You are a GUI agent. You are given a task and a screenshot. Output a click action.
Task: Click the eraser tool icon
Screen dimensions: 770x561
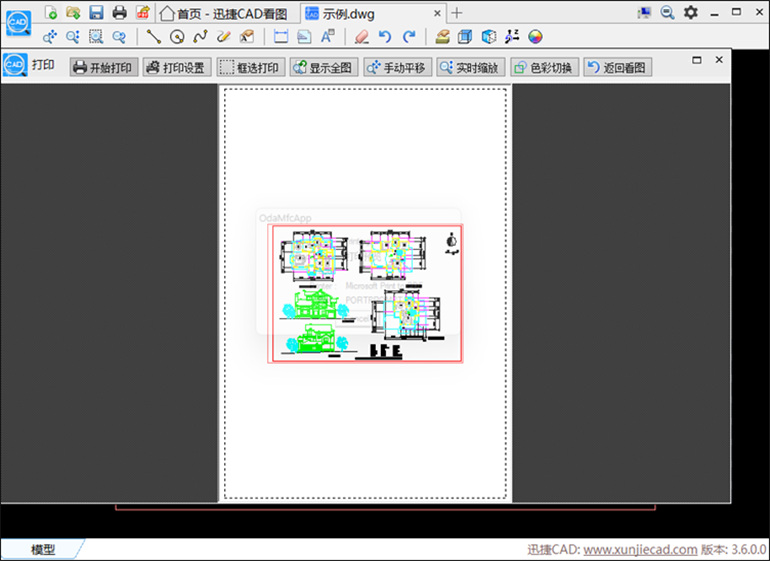pos(362,37)
